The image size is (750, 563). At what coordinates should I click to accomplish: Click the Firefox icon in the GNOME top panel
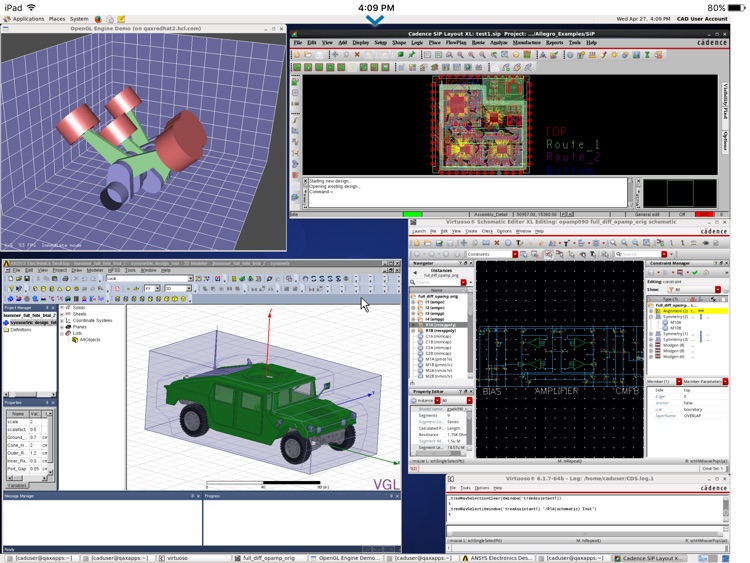click(x=98, y=19)
